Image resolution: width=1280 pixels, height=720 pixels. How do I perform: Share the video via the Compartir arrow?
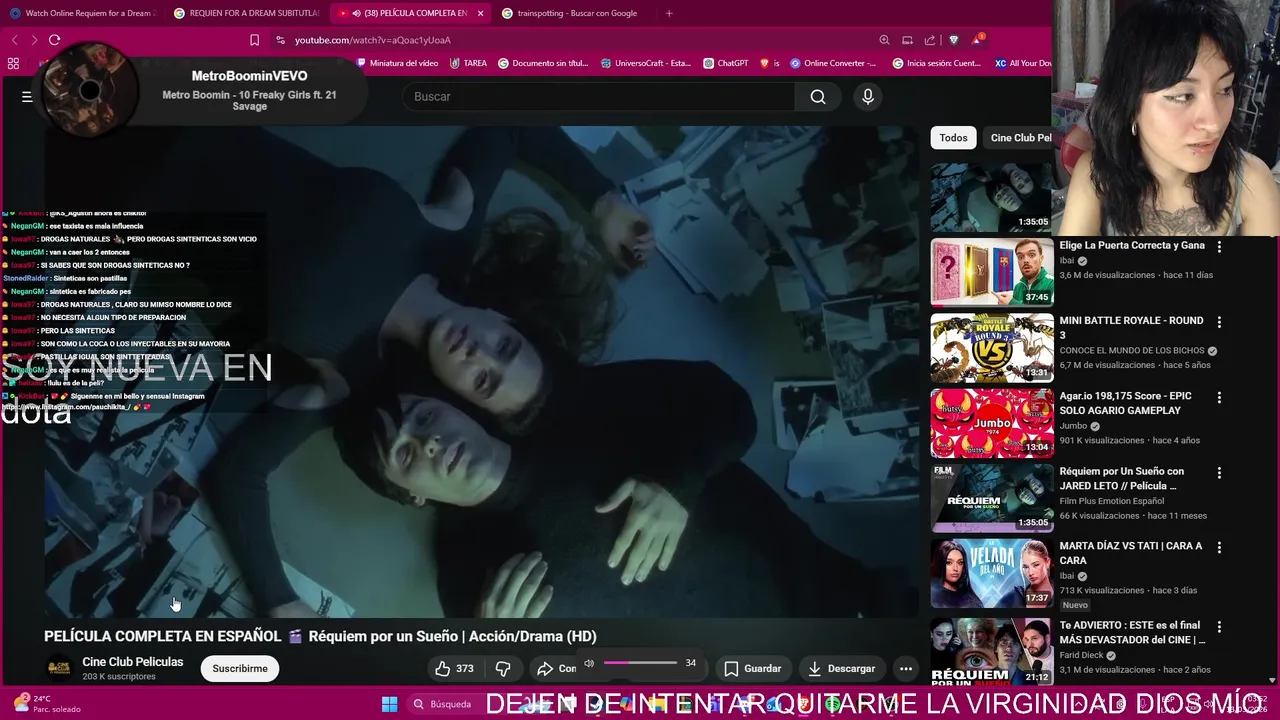tap(555, 668)
